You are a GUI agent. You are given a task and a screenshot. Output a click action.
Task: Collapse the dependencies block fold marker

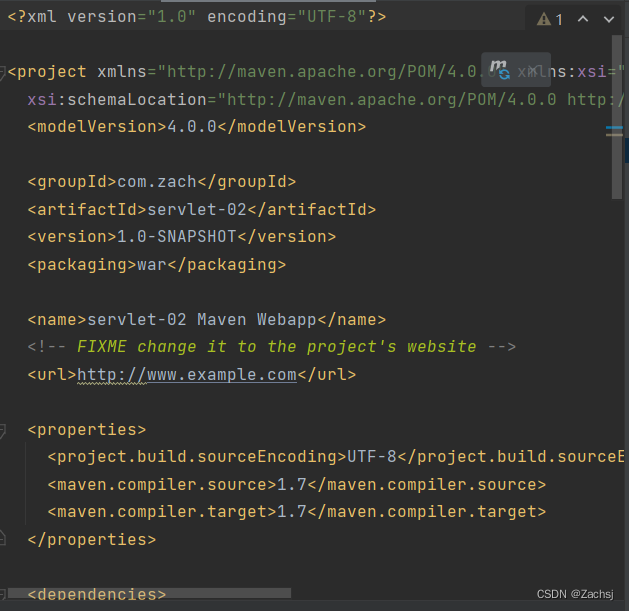[2, 594]
